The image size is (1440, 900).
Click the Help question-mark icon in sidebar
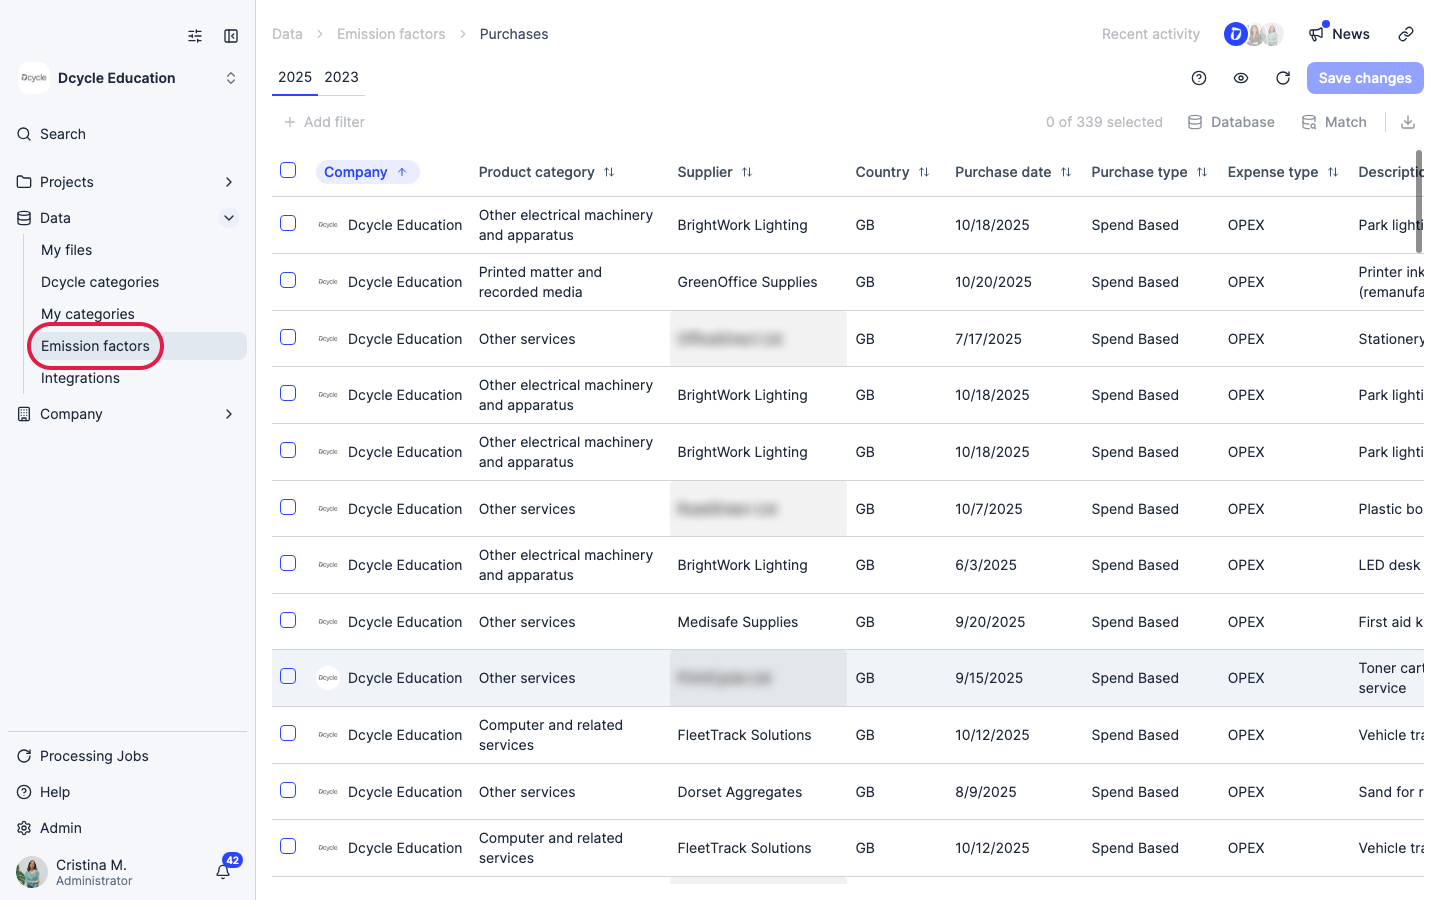(24, 792)
